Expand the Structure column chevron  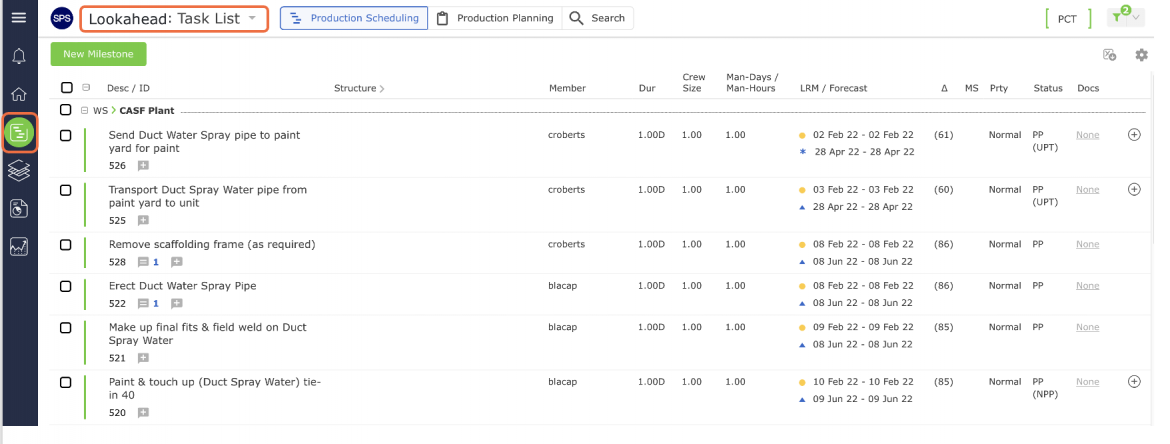point(382,88)
